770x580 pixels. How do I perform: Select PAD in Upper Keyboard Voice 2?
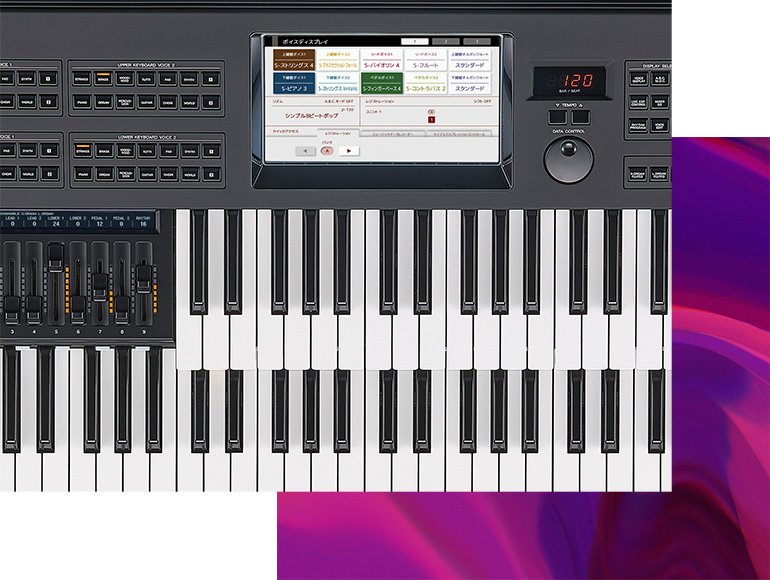coord(167,79)
